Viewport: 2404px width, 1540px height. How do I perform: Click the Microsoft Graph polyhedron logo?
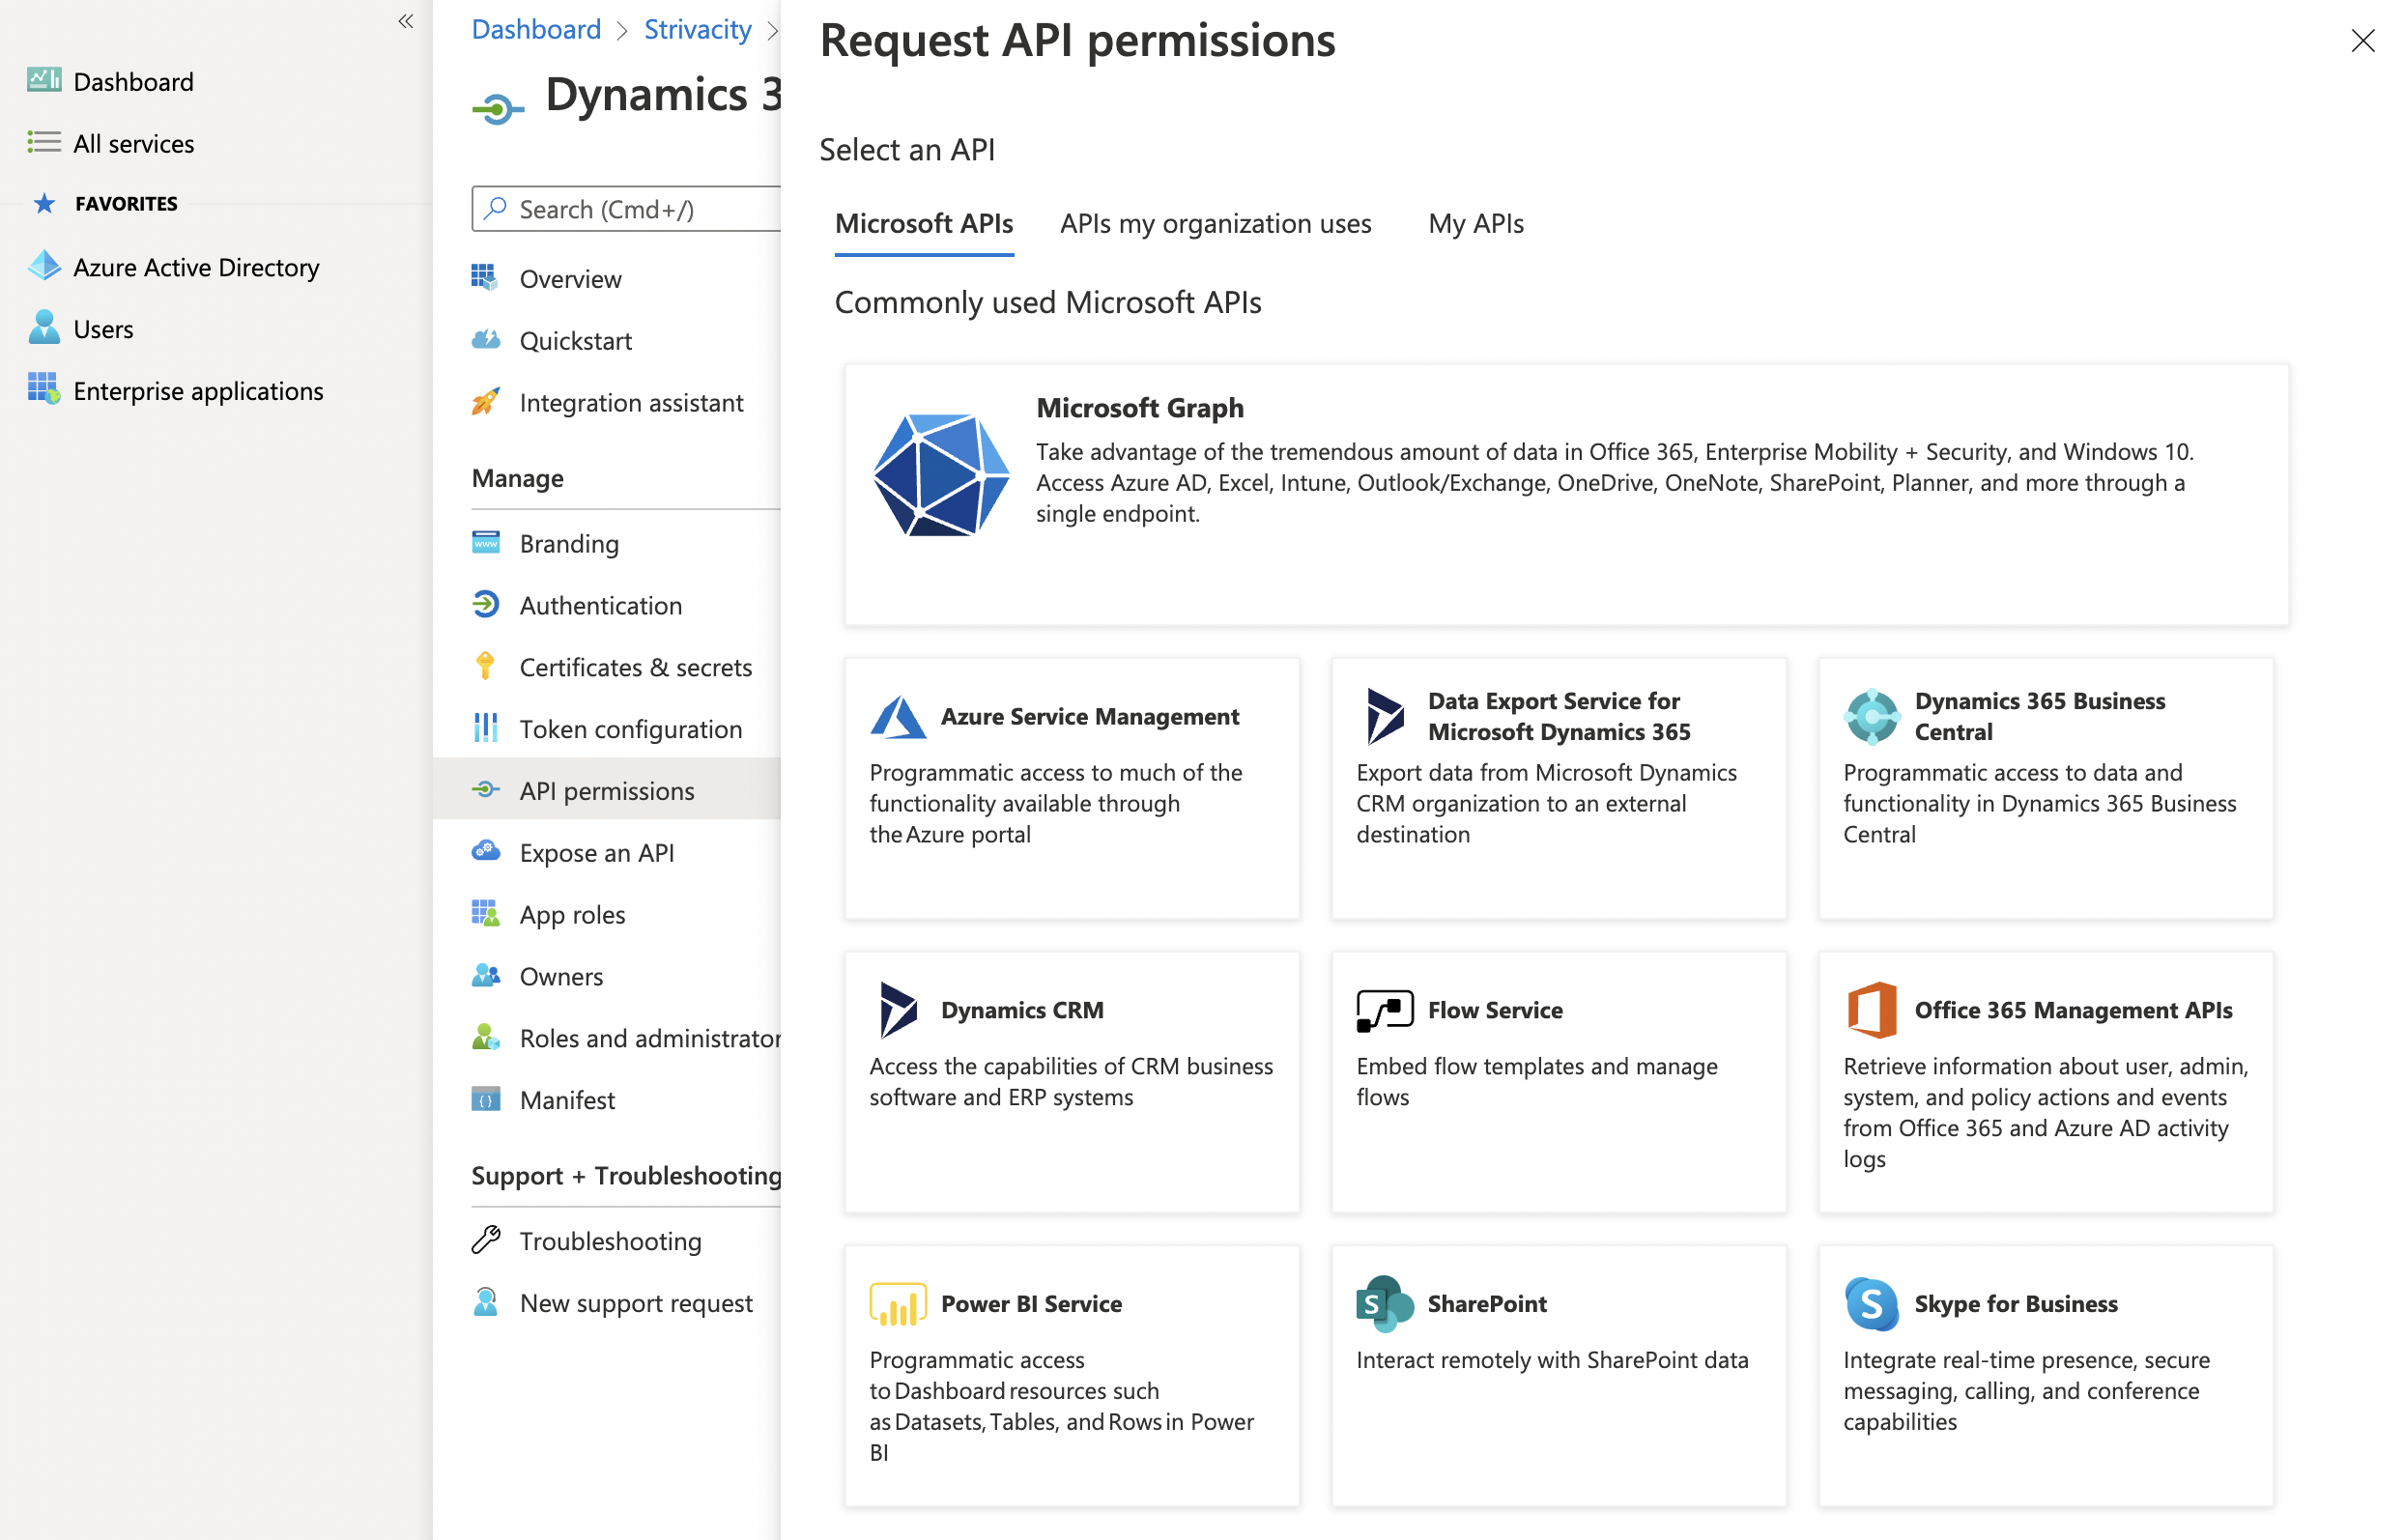coord(941,475)
